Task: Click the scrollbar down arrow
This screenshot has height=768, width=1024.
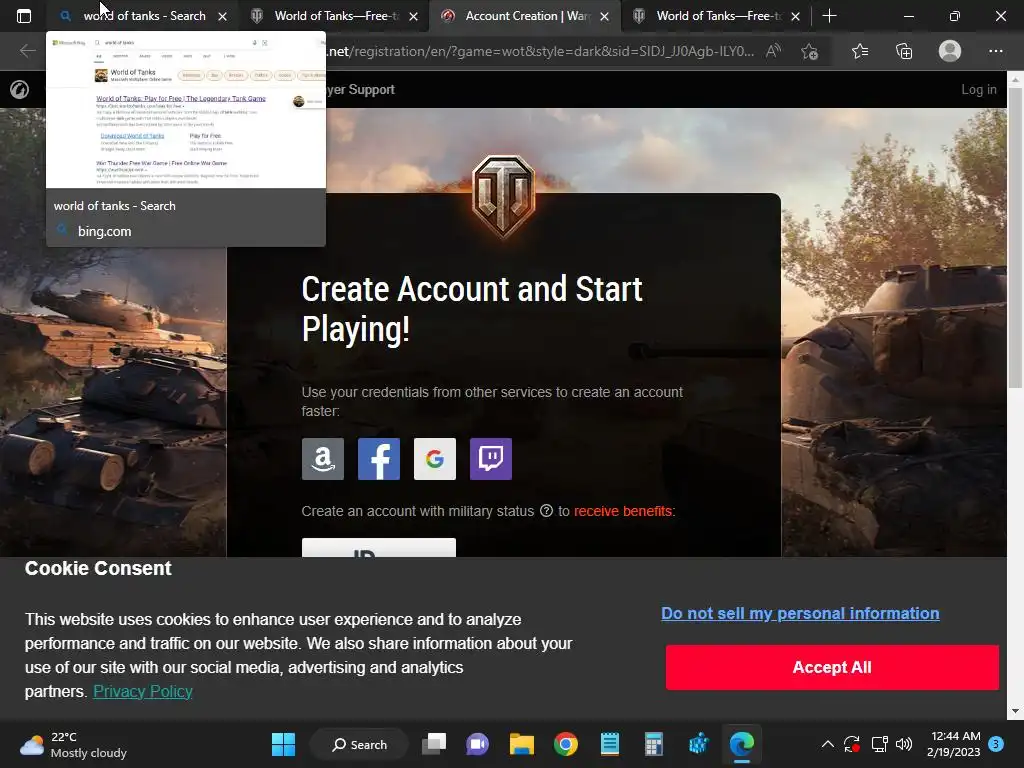Action: [x=1015, y=711]
